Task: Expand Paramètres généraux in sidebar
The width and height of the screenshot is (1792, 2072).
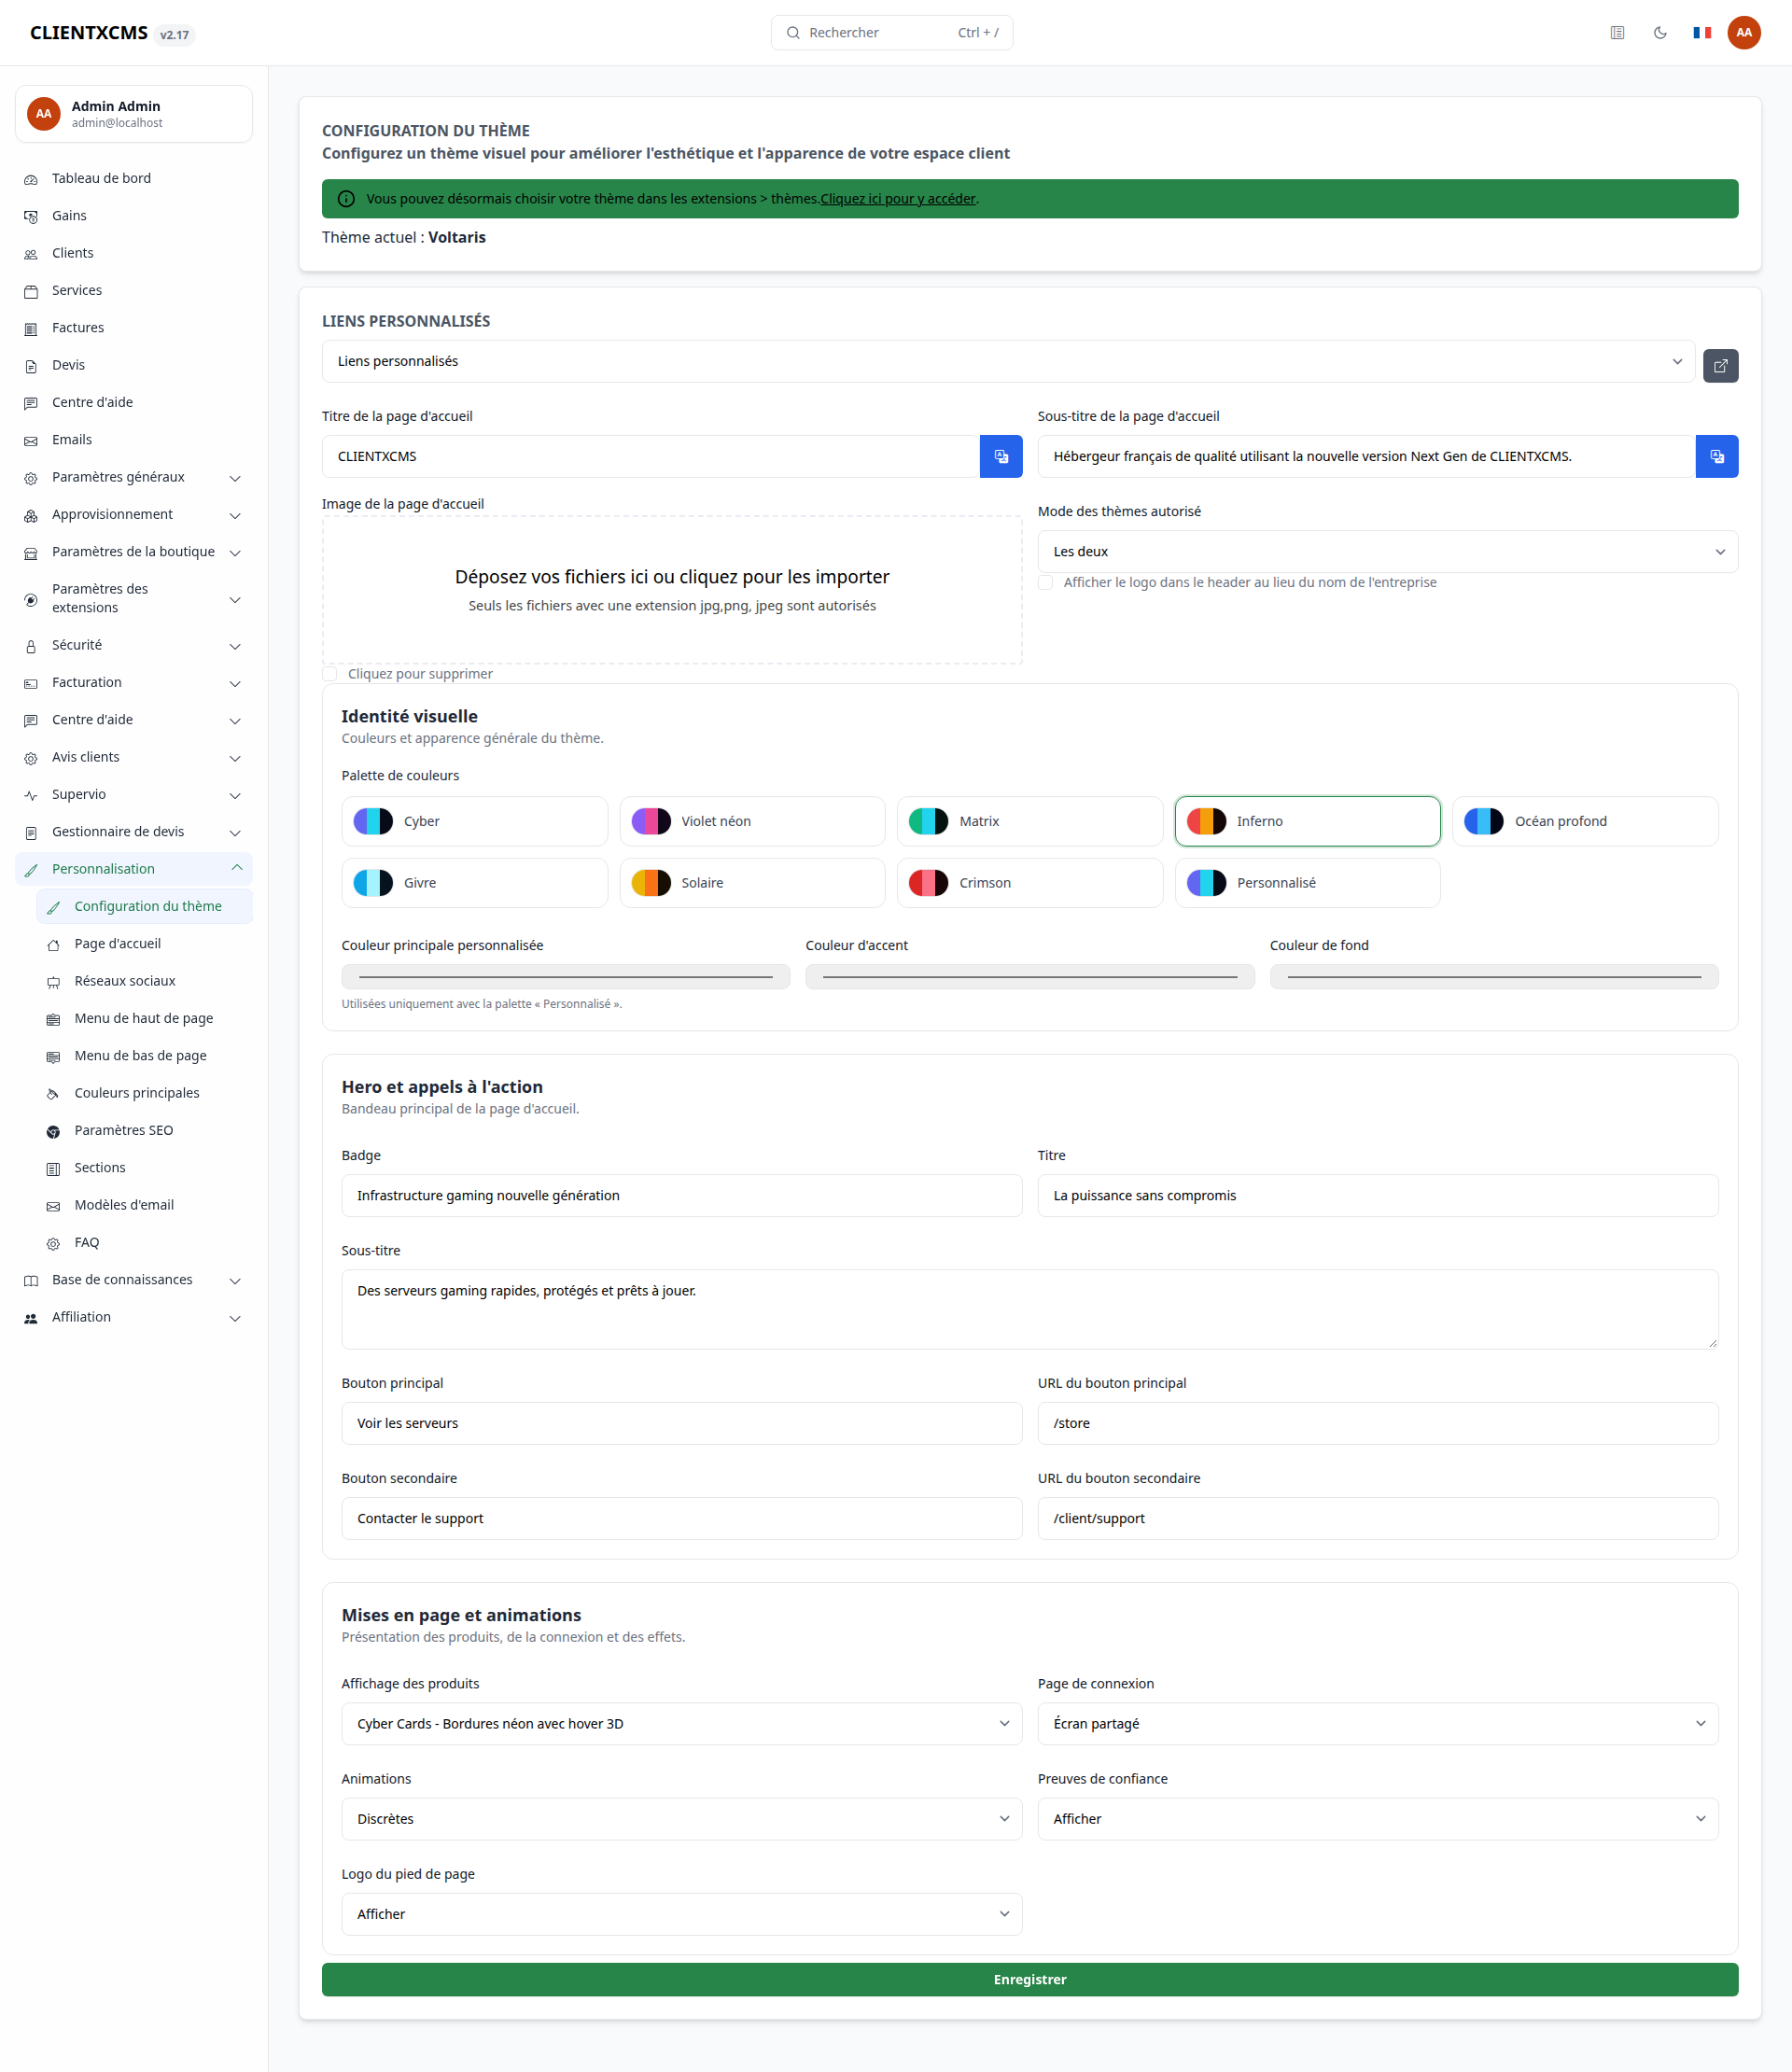Action: click(x=133, y=477)
